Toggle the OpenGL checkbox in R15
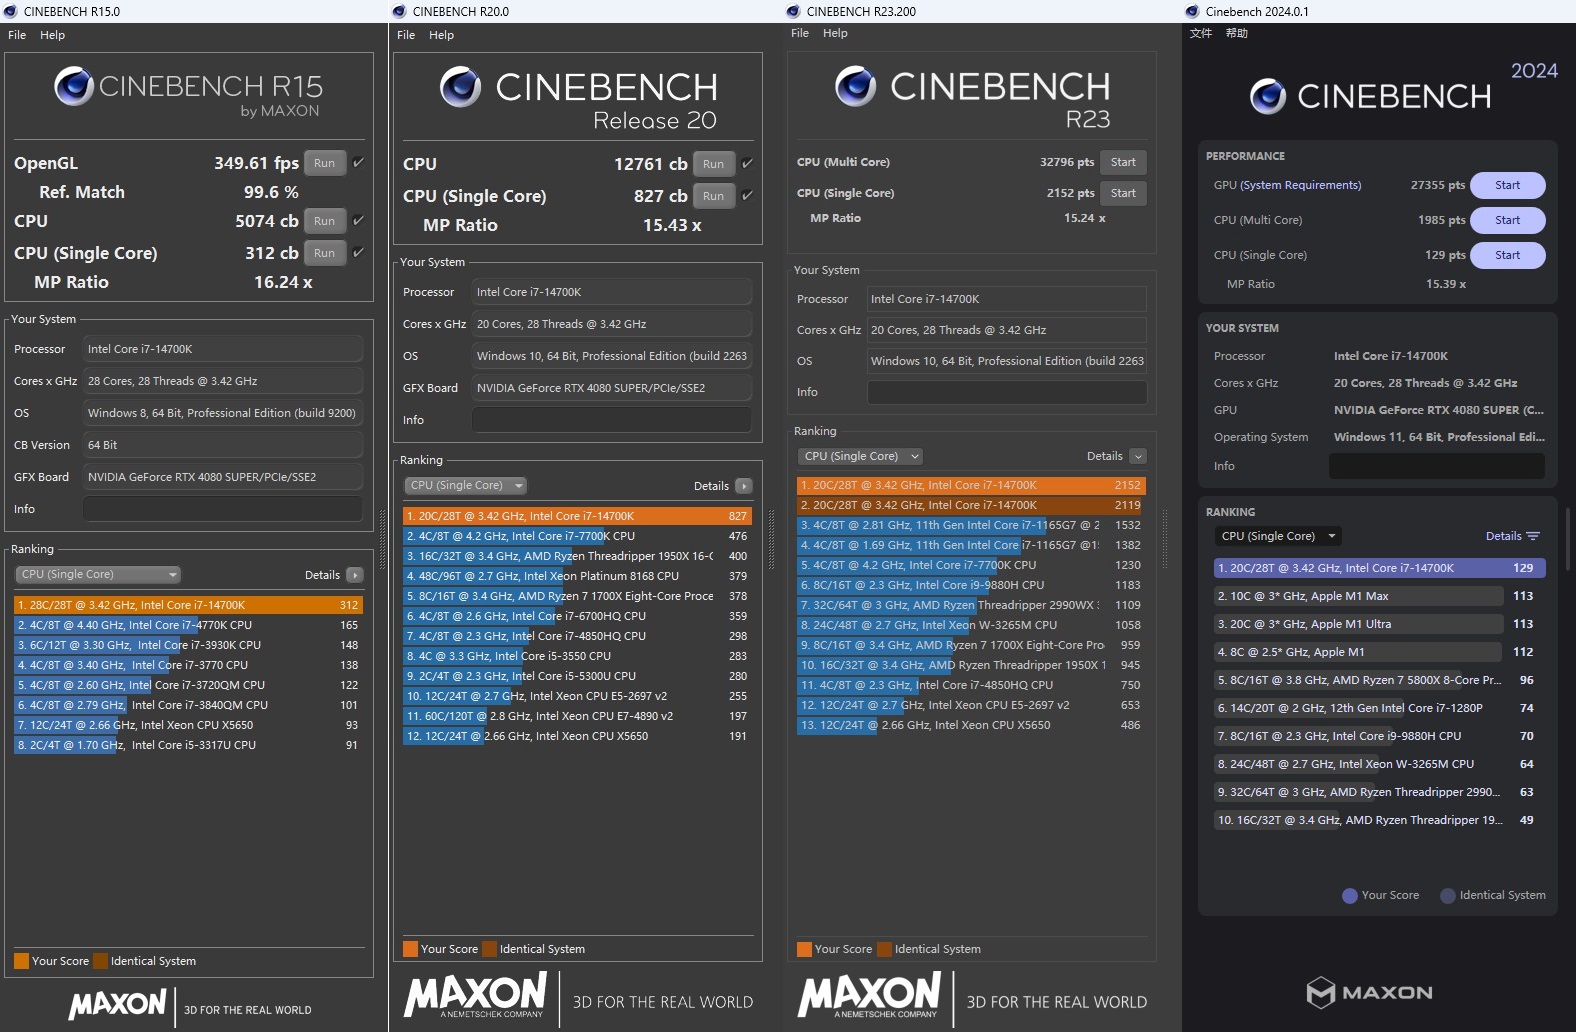This screenshot has height=1032, width=1576. pyautogui.click(x=359, y=162)
